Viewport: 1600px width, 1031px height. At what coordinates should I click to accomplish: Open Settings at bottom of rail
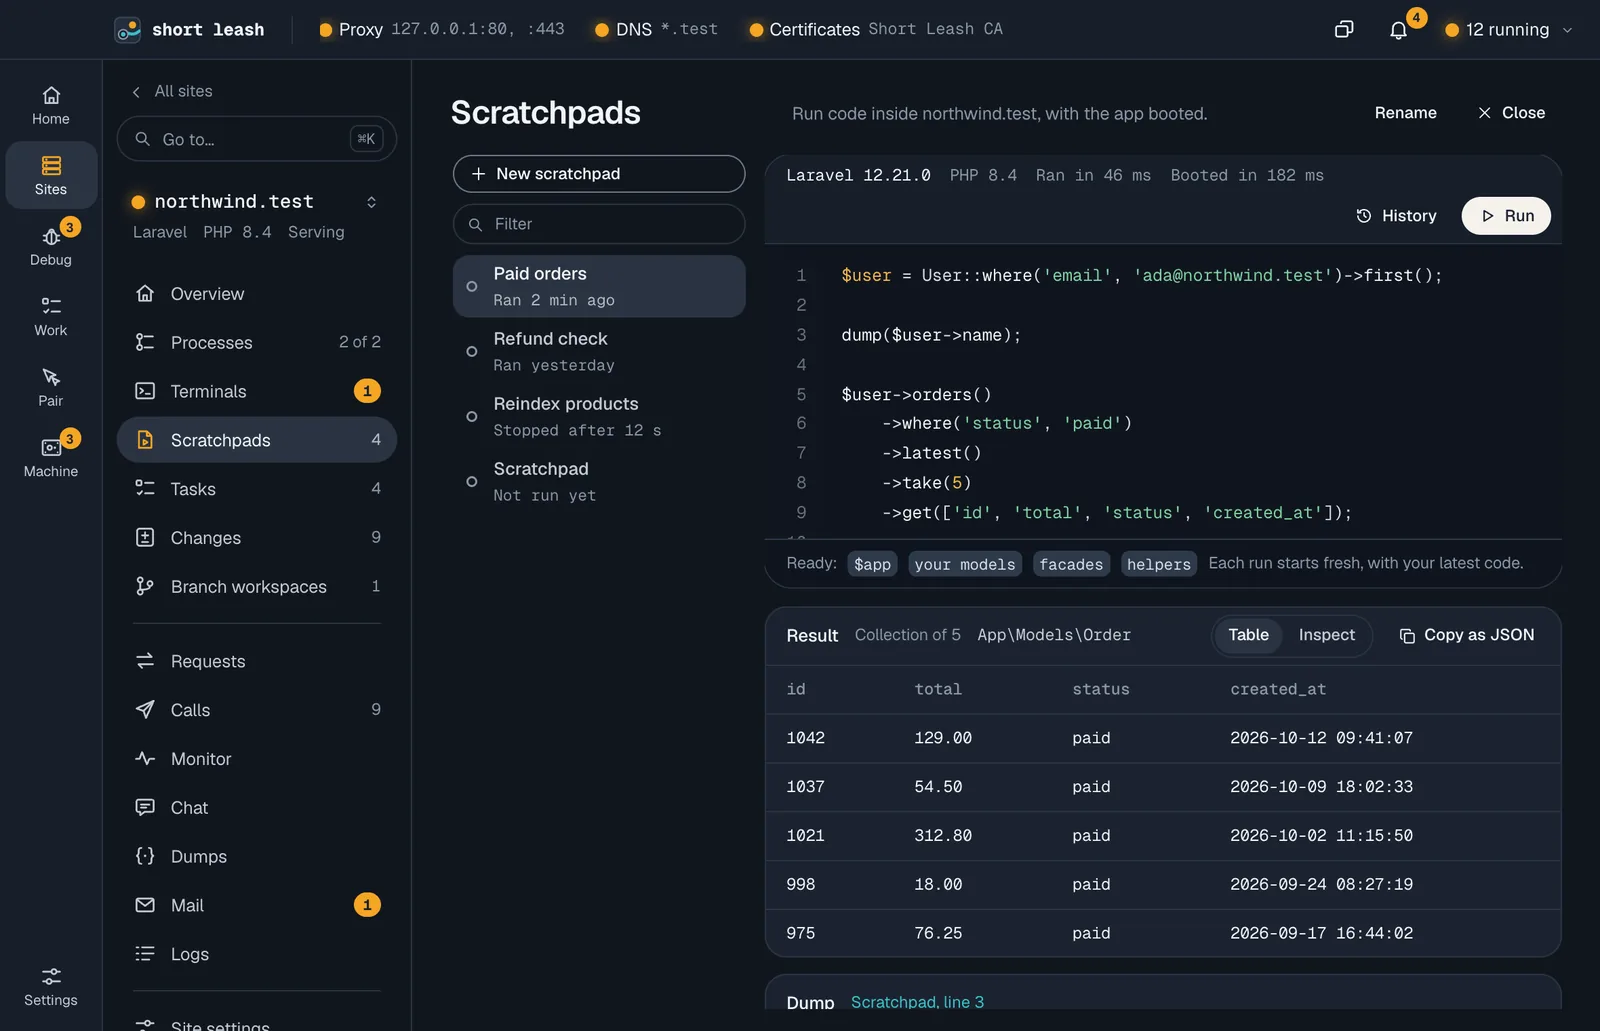click(51, 987)
